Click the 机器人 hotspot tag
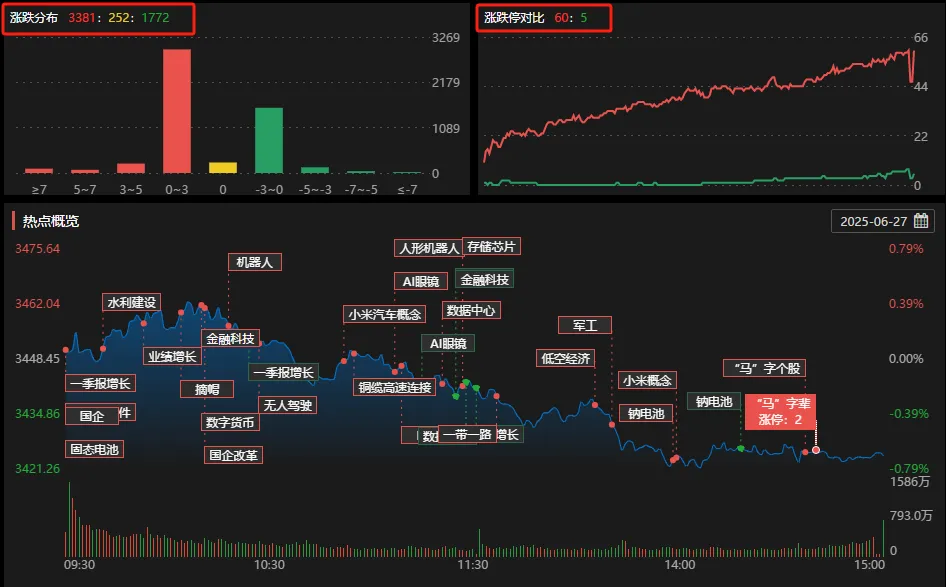 [x=255, y=262]
